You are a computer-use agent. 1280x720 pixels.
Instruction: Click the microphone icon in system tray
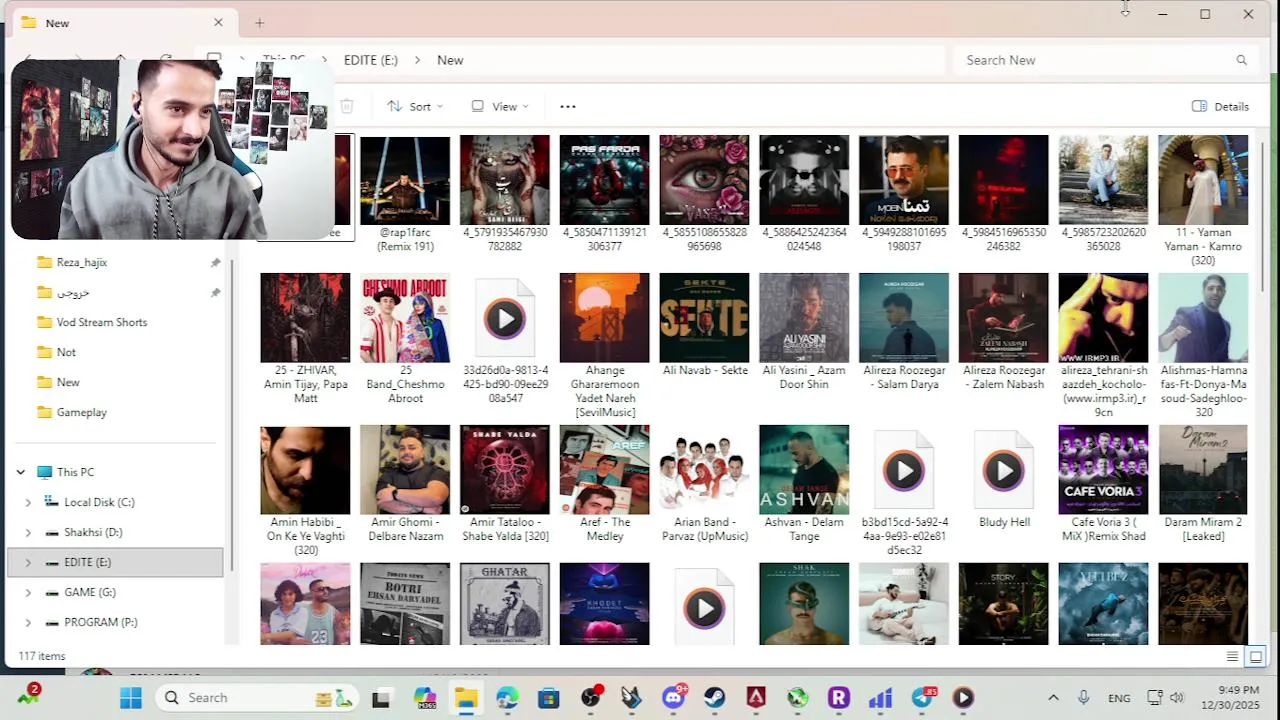point(1083,698)
